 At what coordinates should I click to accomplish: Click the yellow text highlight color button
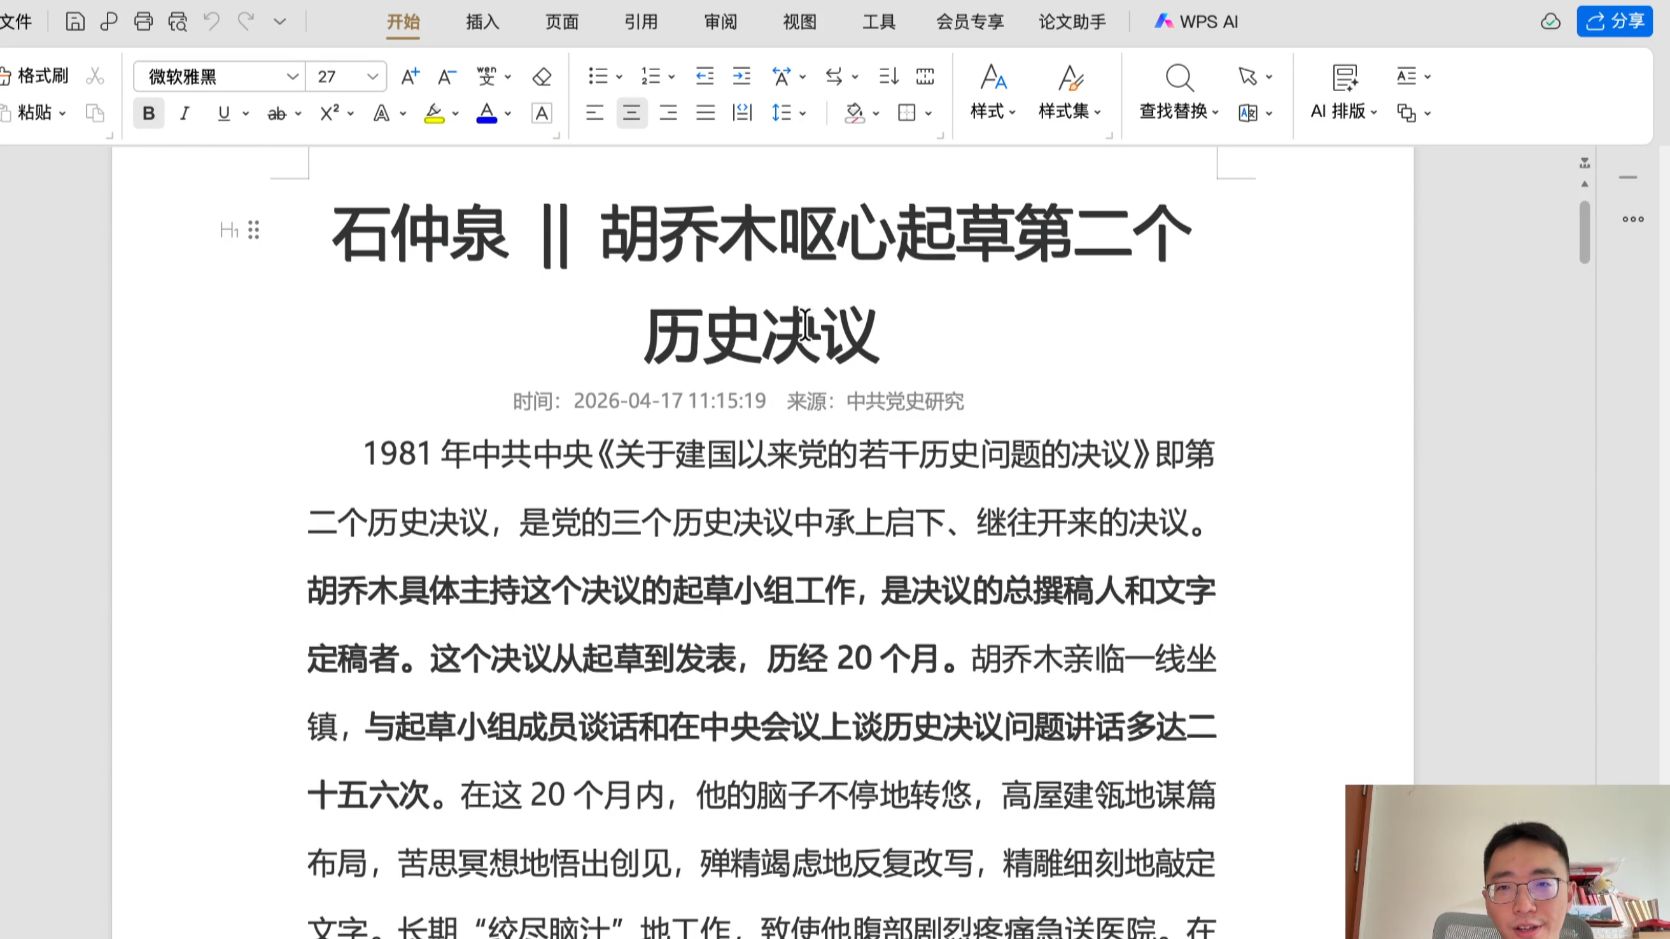click(434, 113)
